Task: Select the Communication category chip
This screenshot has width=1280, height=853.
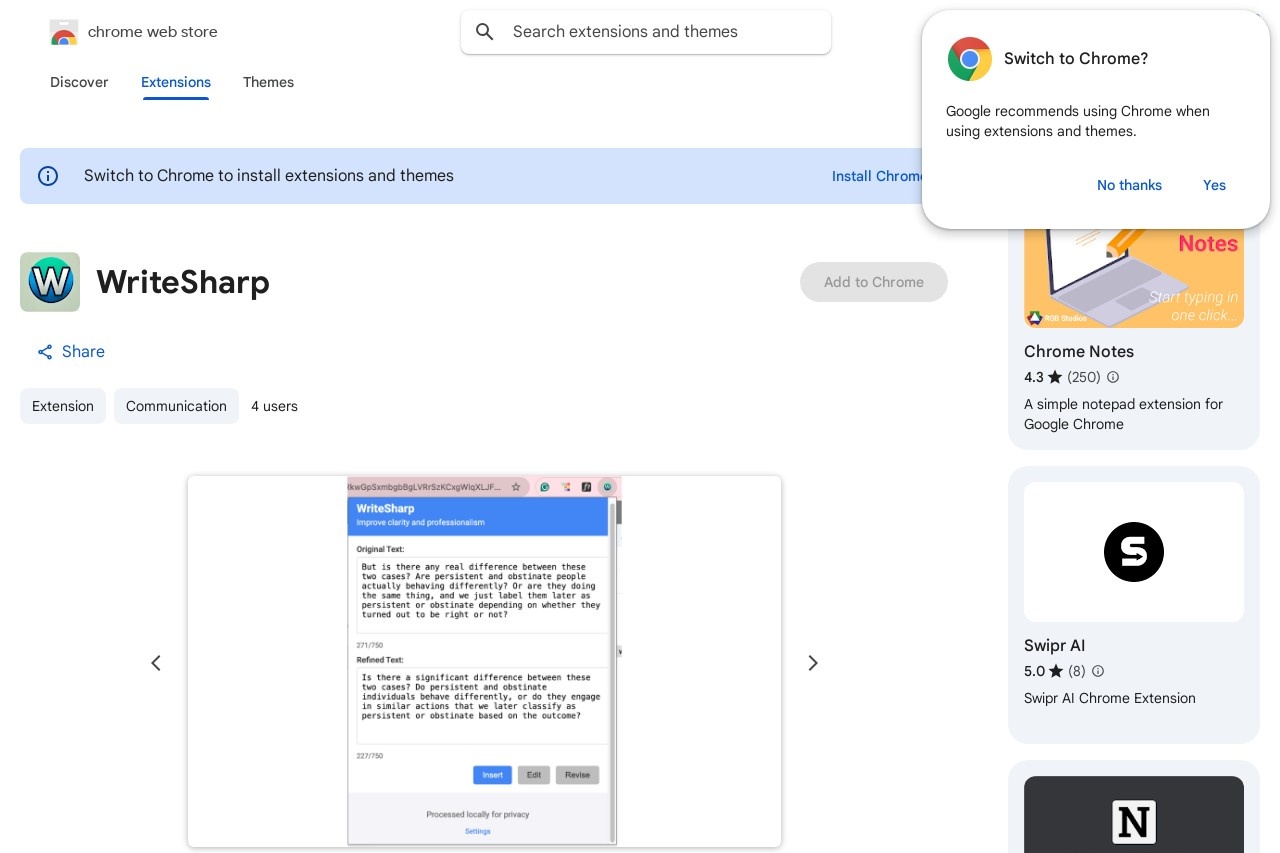Action: [x=176, y=406]
